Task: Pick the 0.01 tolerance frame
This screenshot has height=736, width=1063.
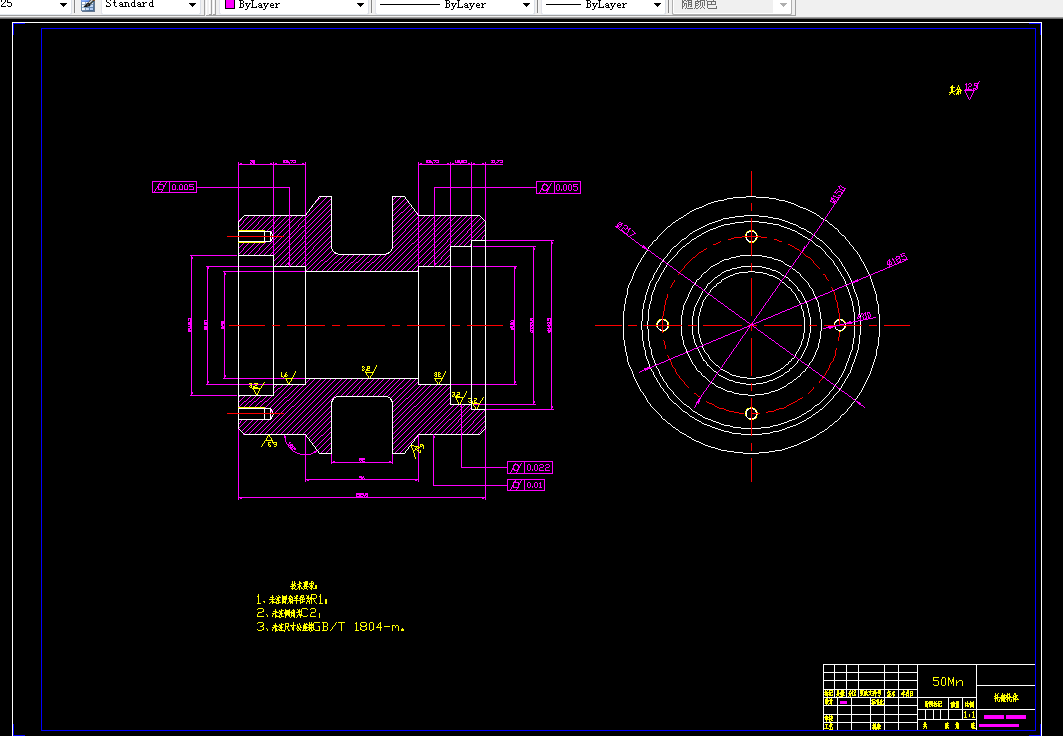Action: coord(526,485)
